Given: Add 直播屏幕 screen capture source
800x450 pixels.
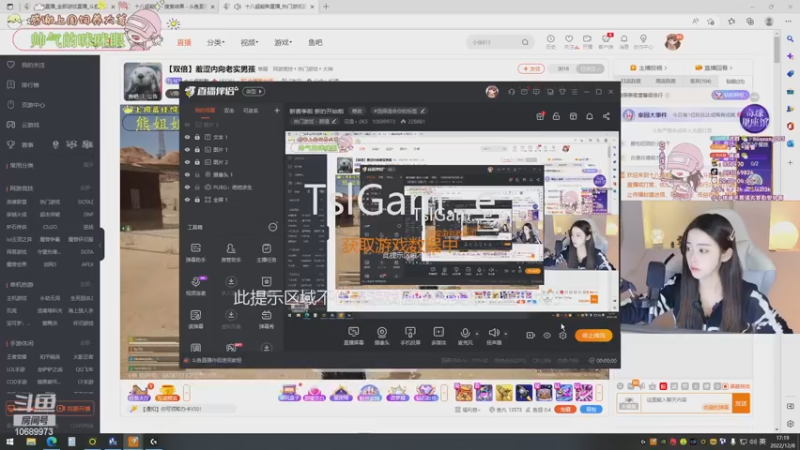Looking at the screenshot, I should [x=353, y=336].
